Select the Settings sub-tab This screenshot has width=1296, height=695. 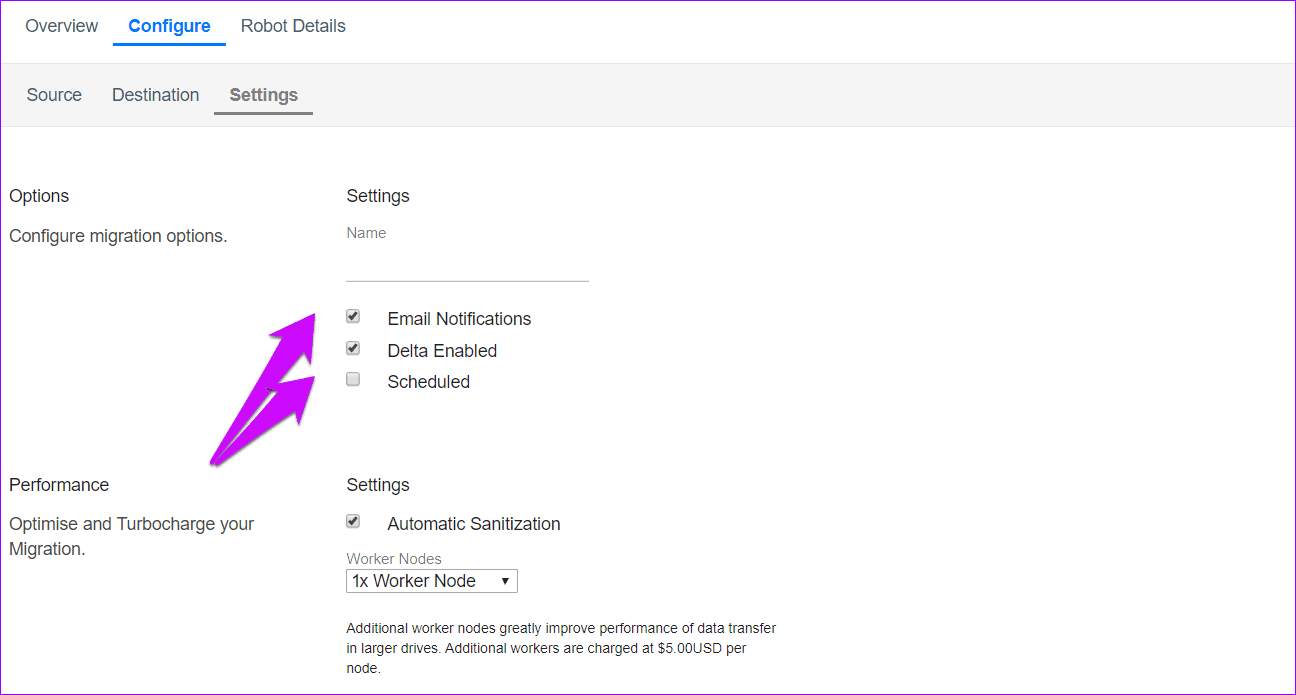(264, 95)
